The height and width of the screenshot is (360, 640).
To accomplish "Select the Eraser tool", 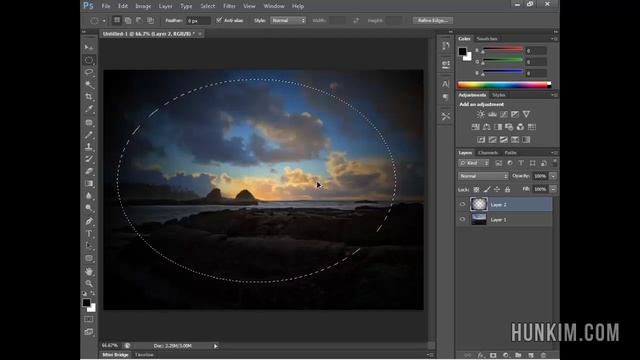I will click(89, 171).
